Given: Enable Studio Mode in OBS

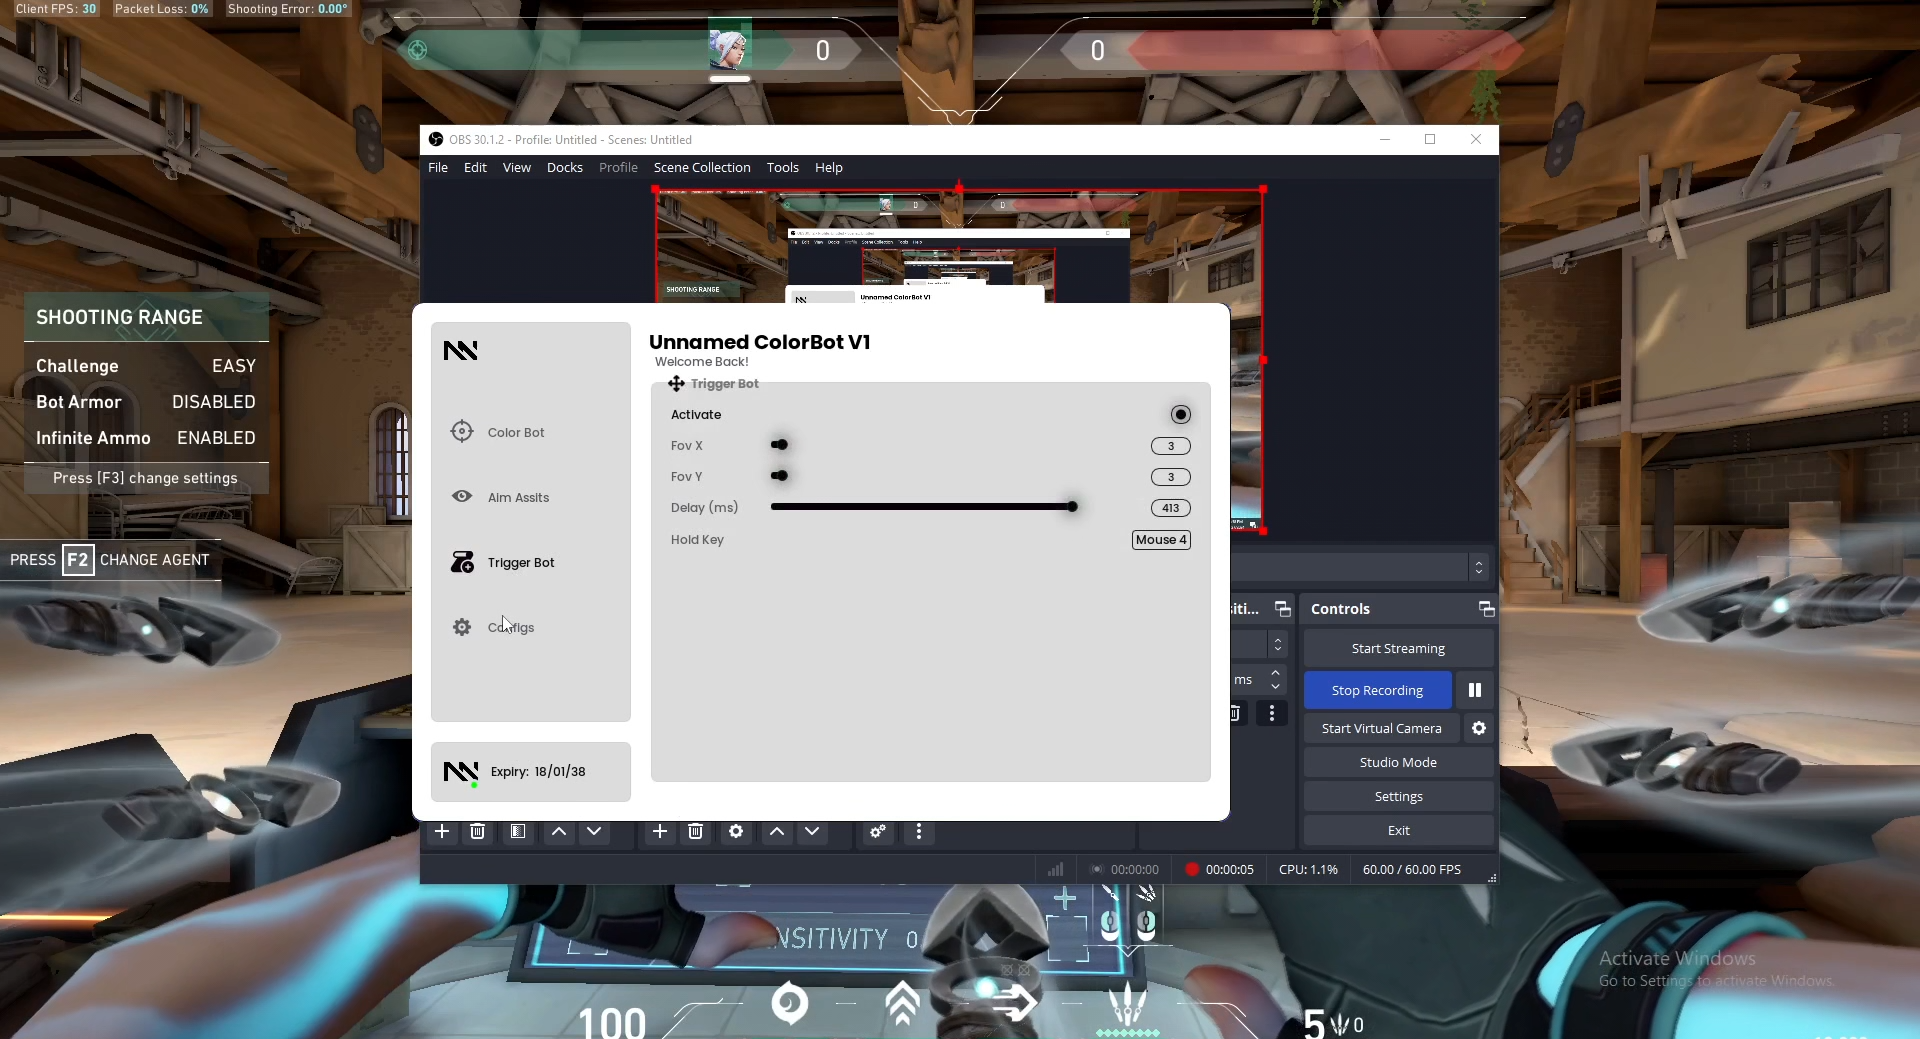Looking at the screenshot, I should (x=1398, y=762).
